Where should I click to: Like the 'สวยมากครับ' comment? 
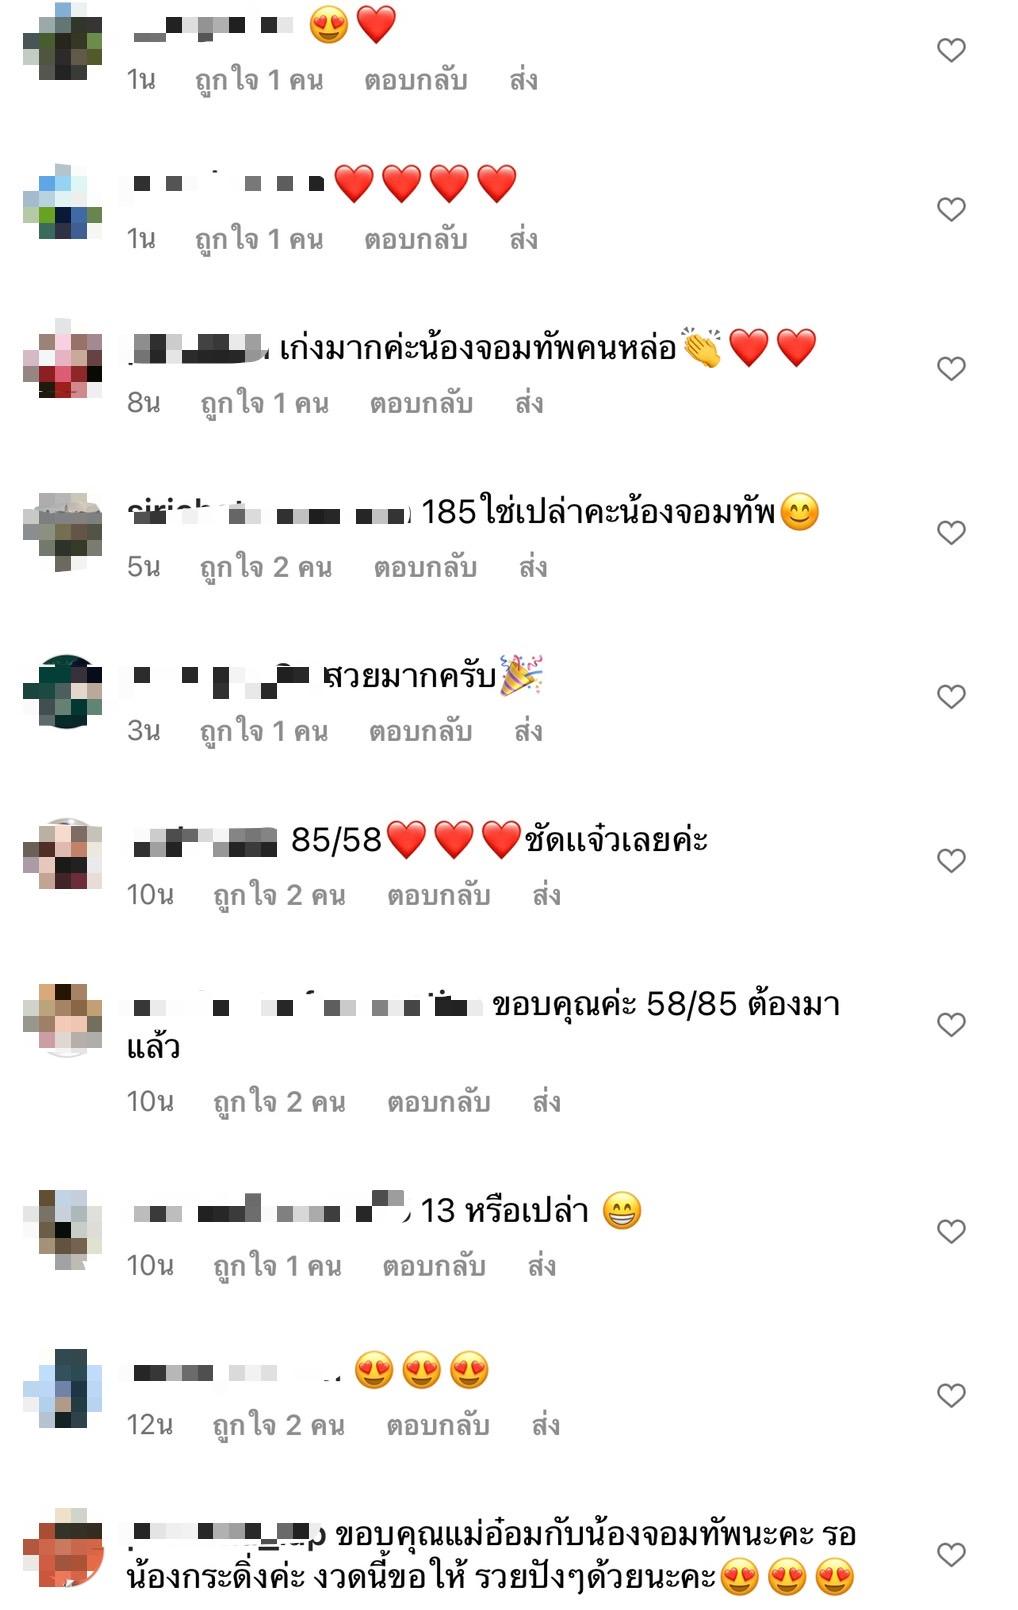pyautogui.click(x=951, y=696)
